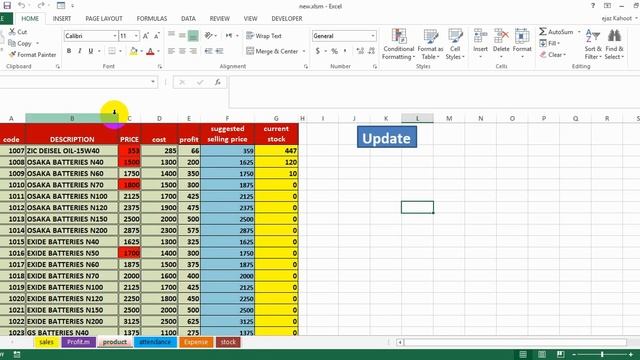Click Increase Indent icon
This screenshot has width=640, height=360.
[220, 51]
